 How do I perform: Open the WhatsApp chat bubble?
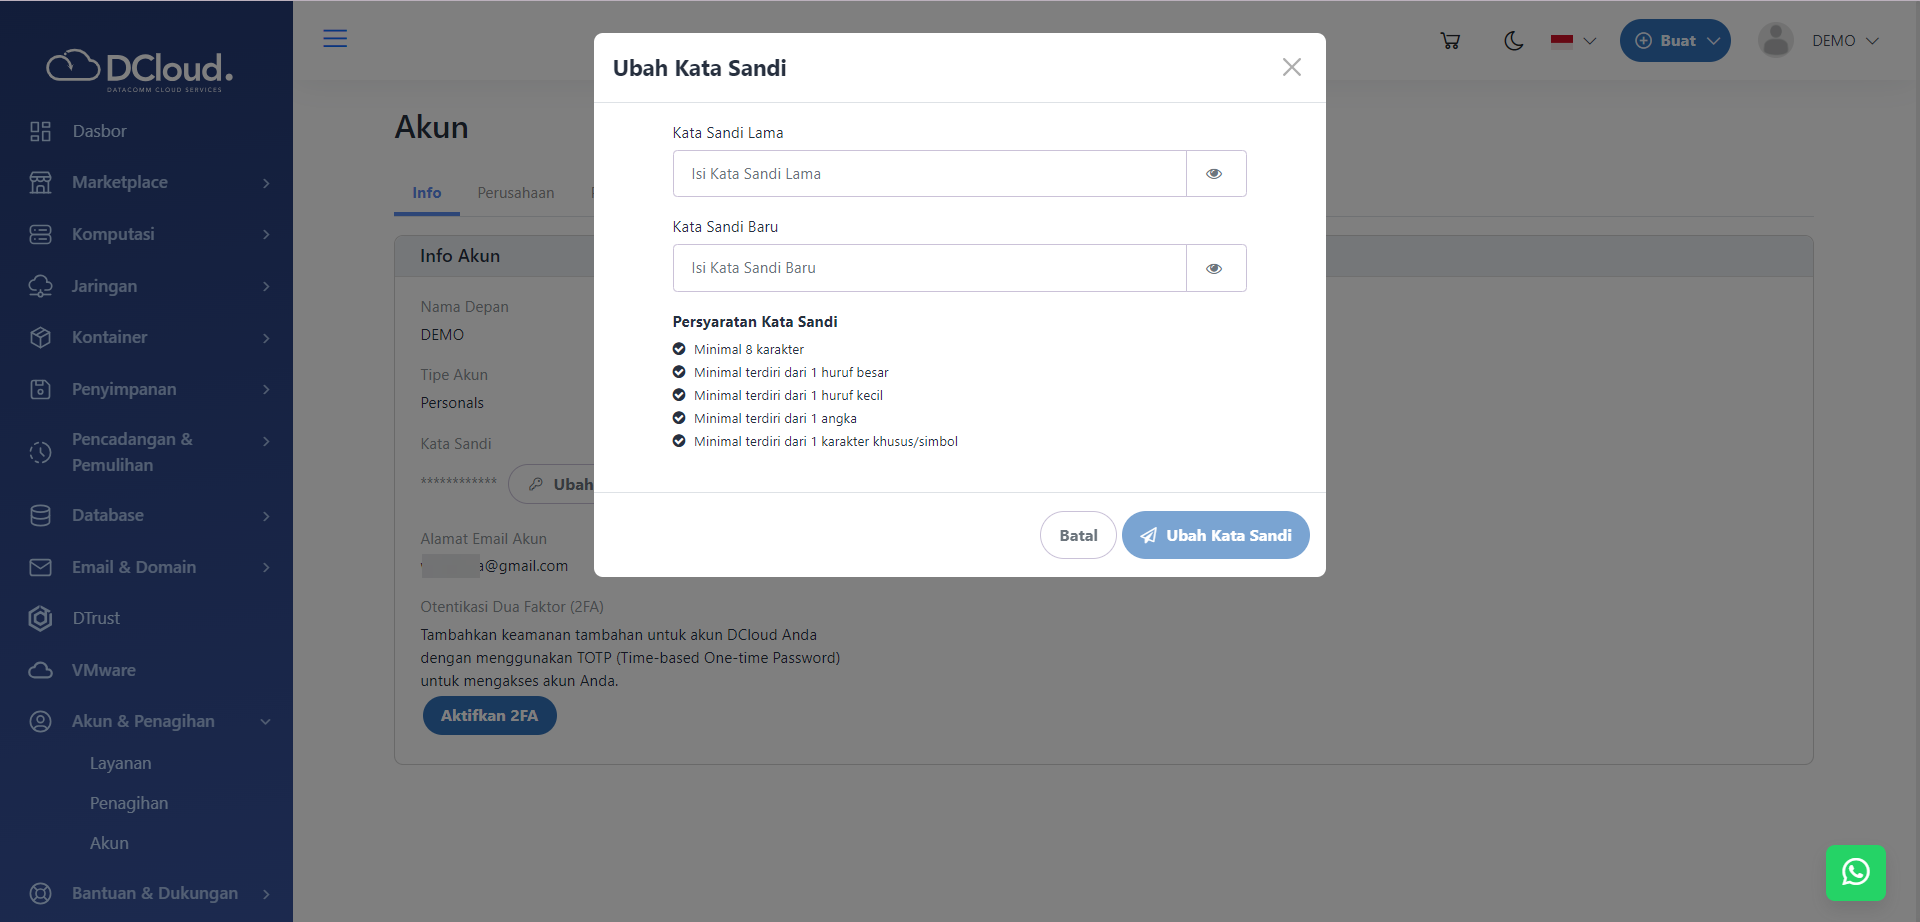pos(1856,872)
